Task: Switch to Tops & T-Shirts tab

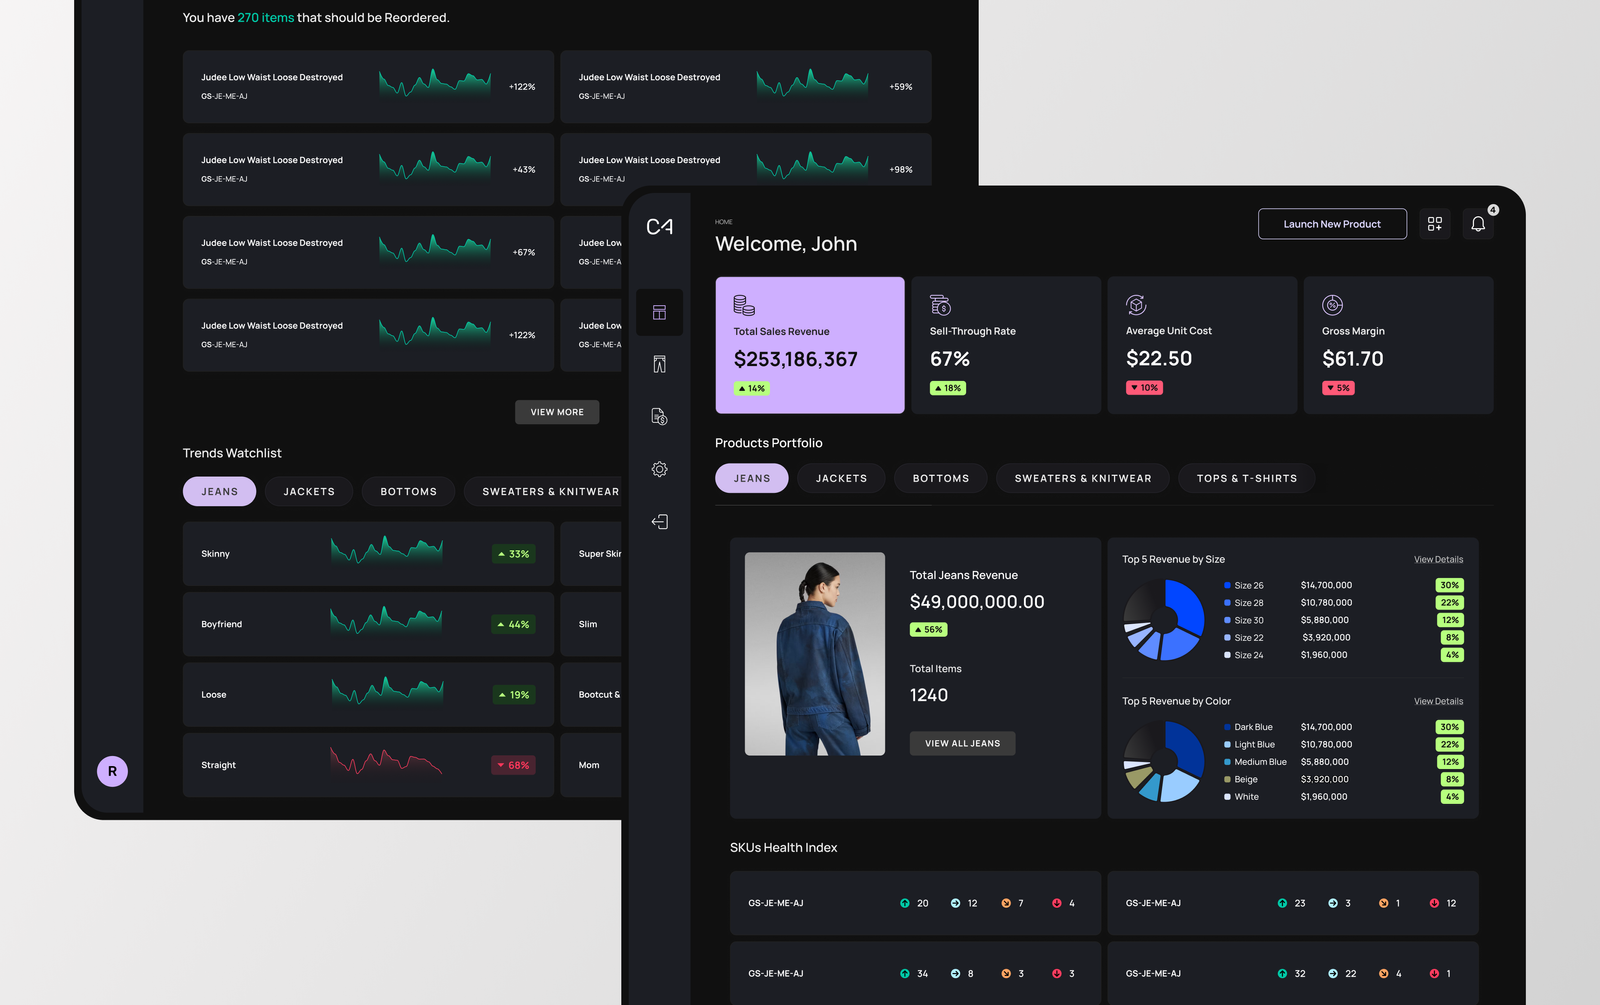Action: coord(1246,479)
